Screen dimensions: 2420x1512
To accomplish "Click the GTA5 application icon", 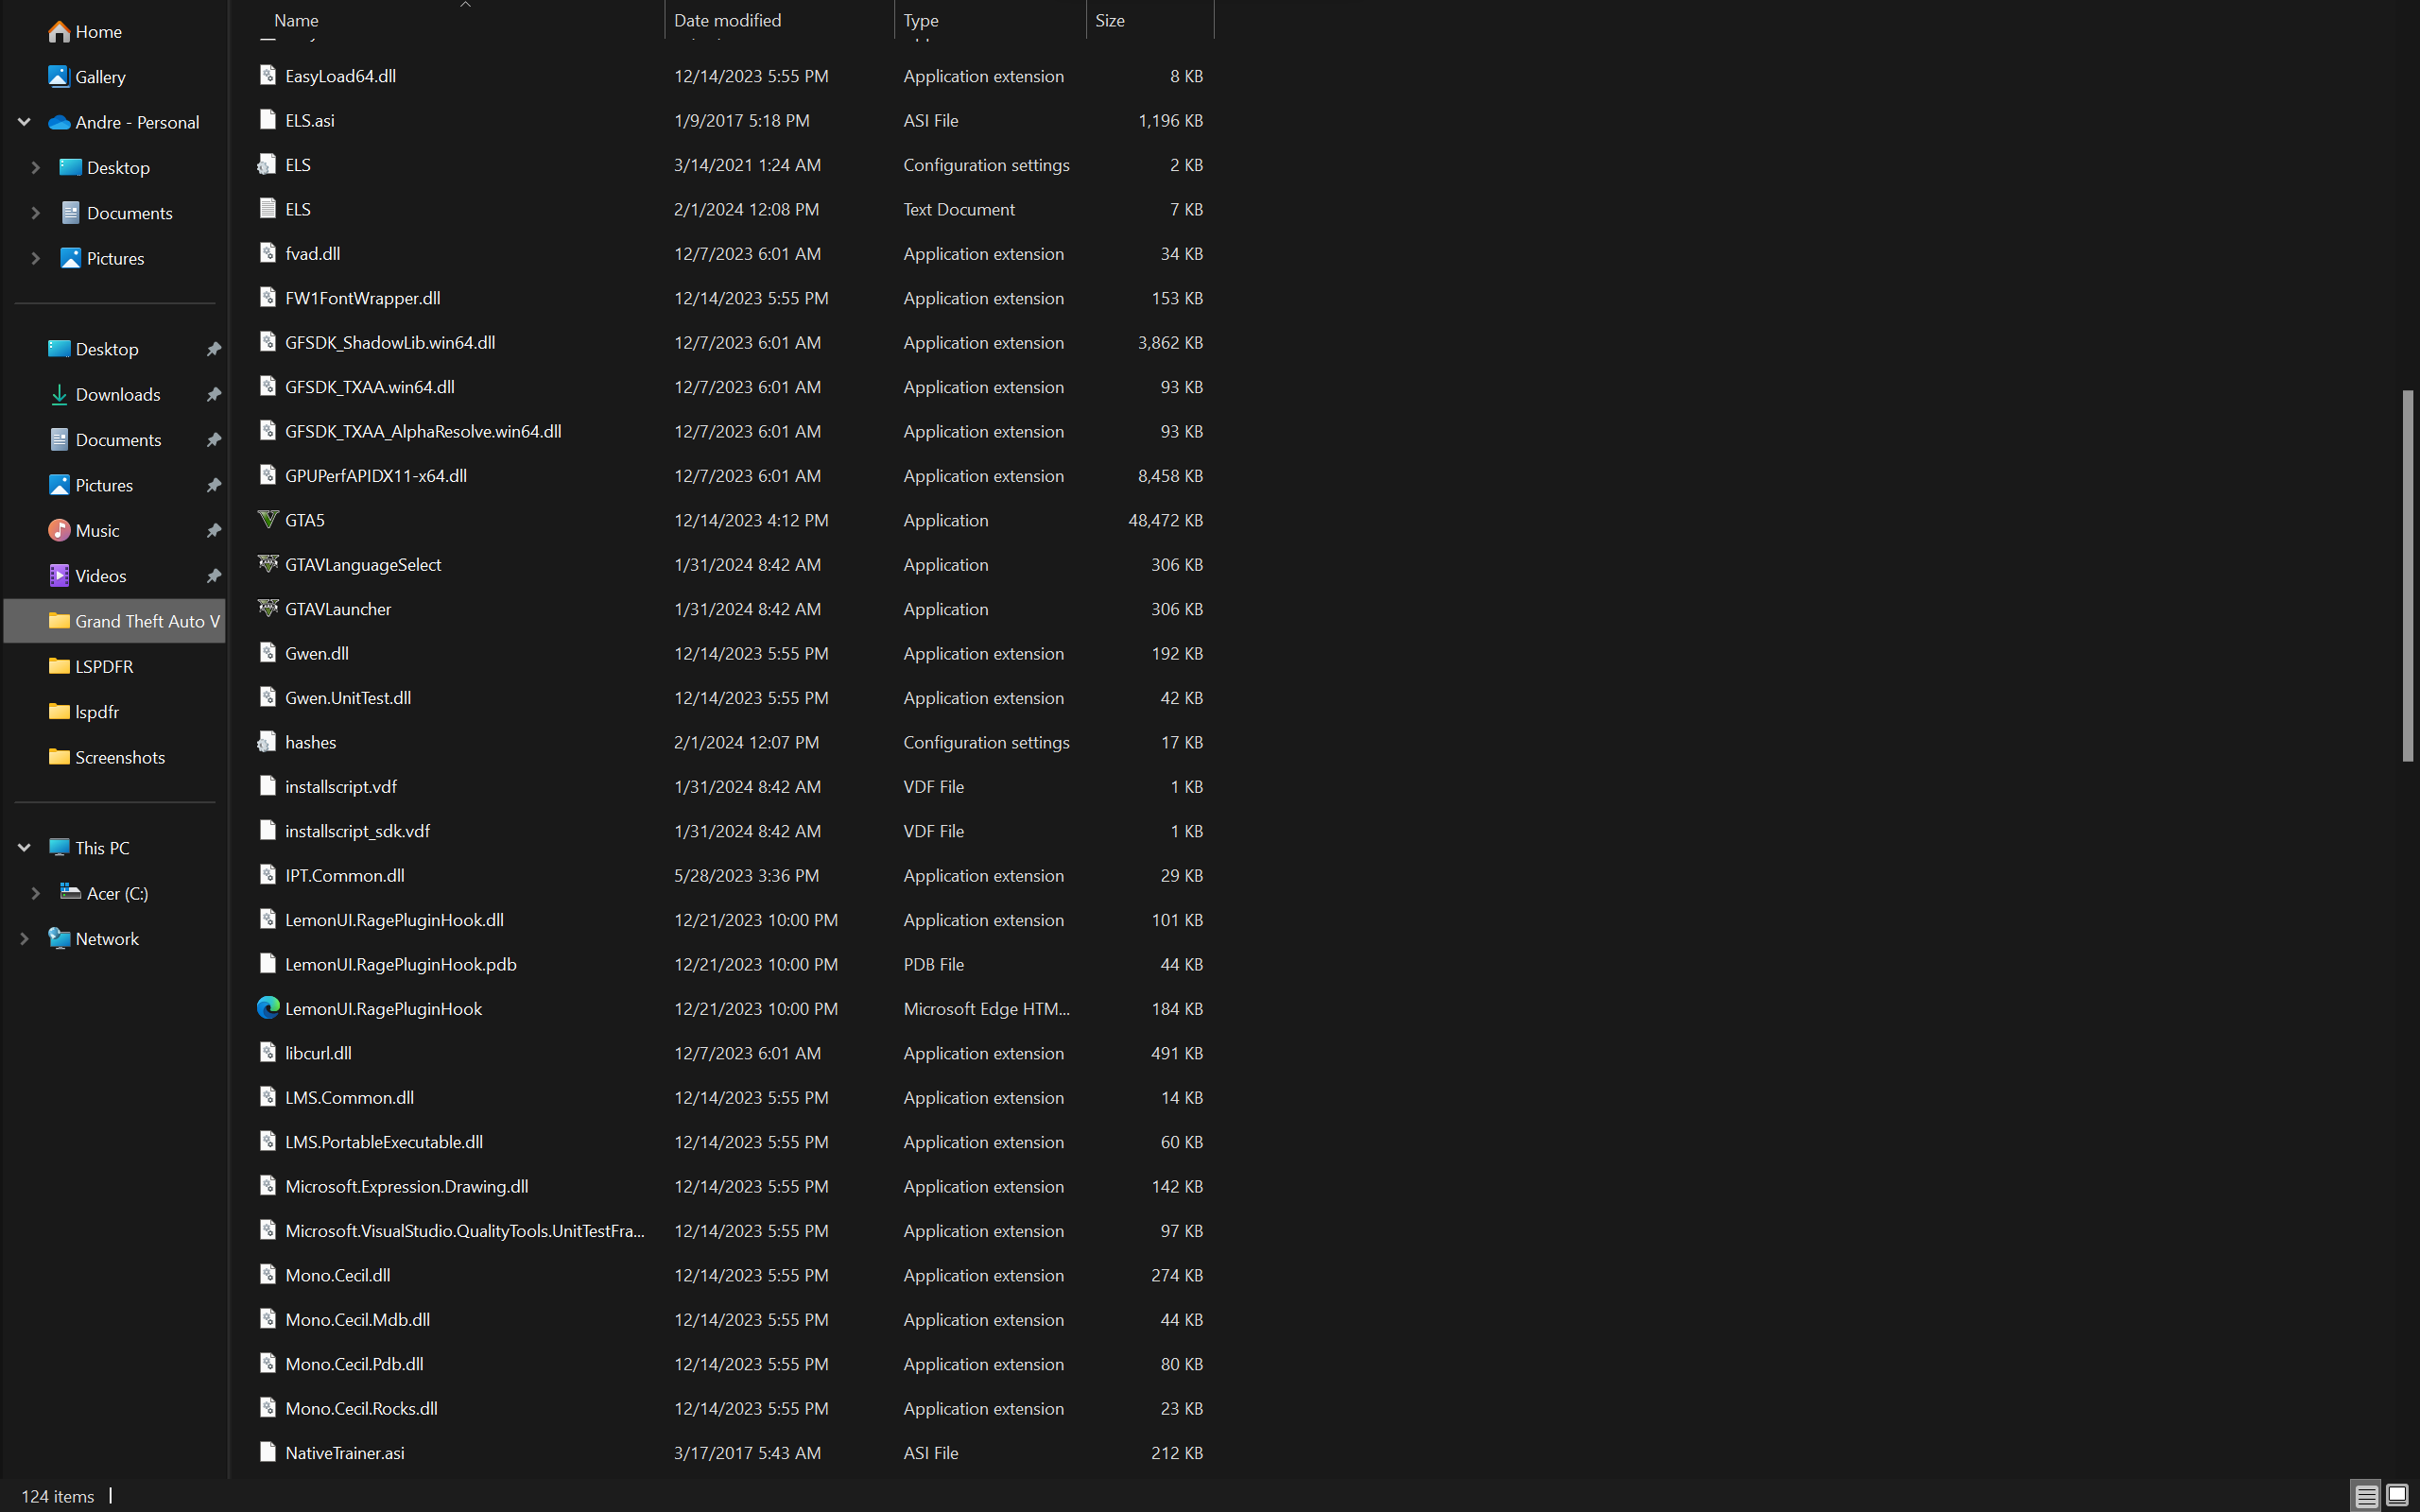I will coord(267,519).
